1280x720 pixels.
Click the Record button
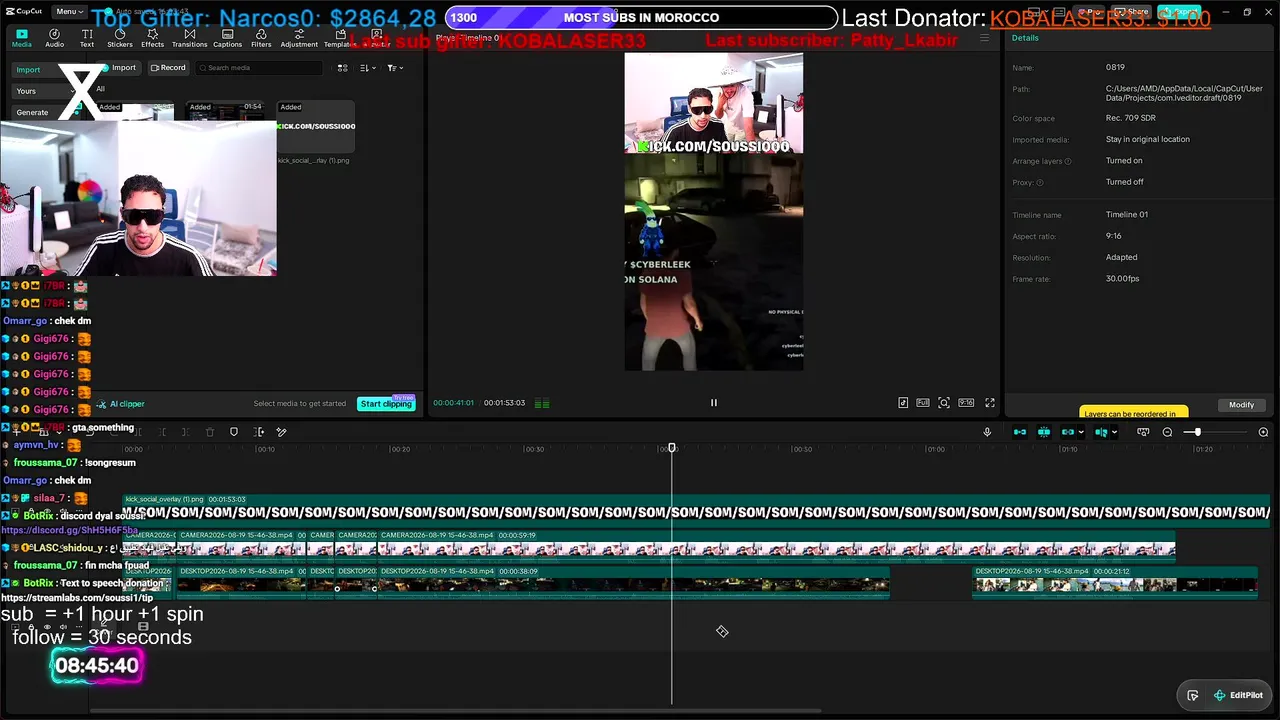[168, 68]
